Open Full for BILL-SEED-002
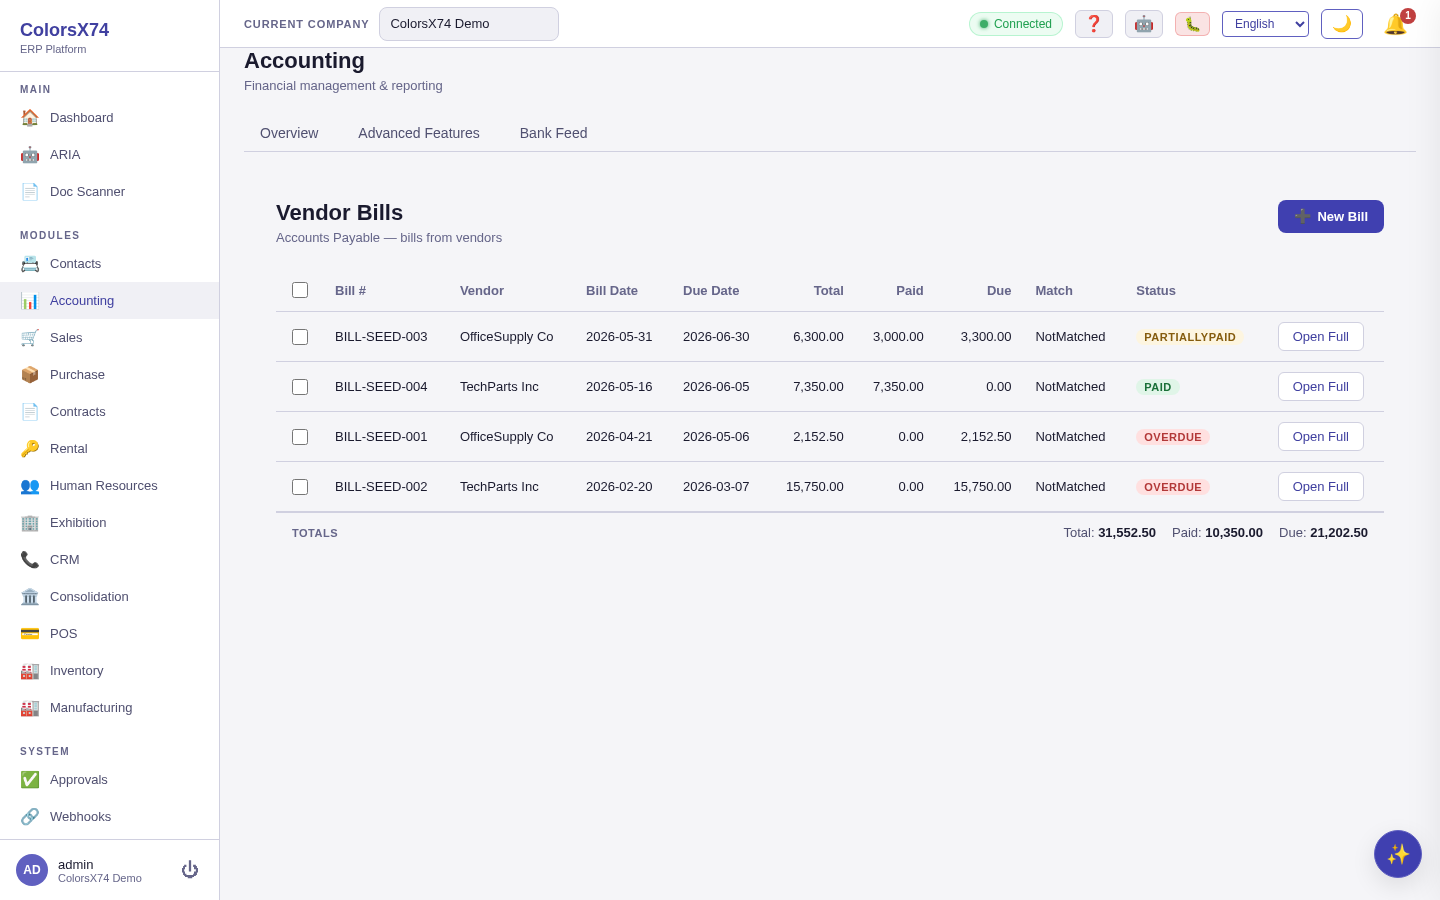 (x=1321, y=487)
